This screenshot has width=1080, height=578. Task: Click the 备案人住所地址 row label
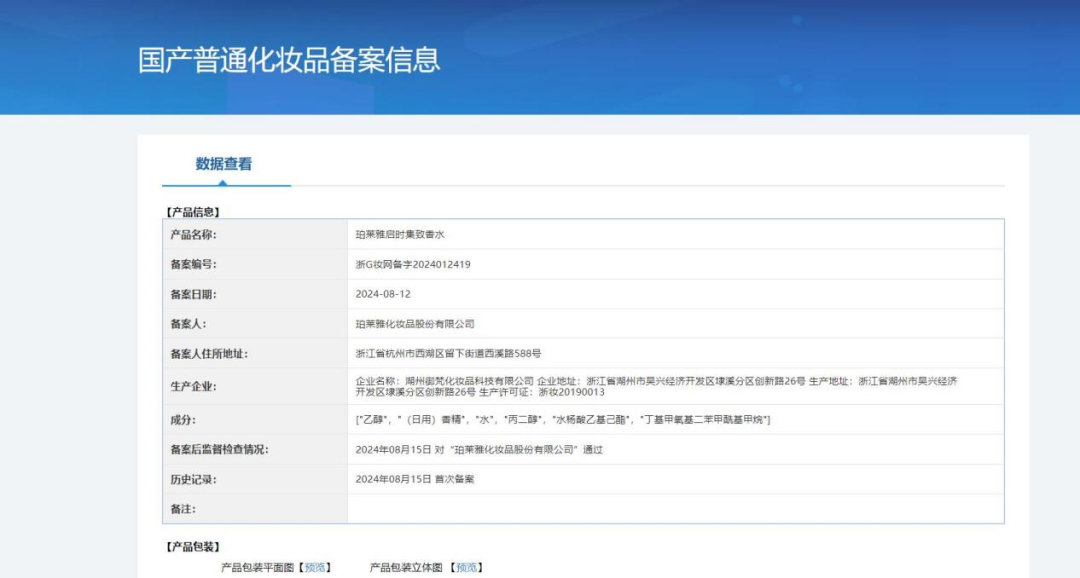(x=209, y=353)
